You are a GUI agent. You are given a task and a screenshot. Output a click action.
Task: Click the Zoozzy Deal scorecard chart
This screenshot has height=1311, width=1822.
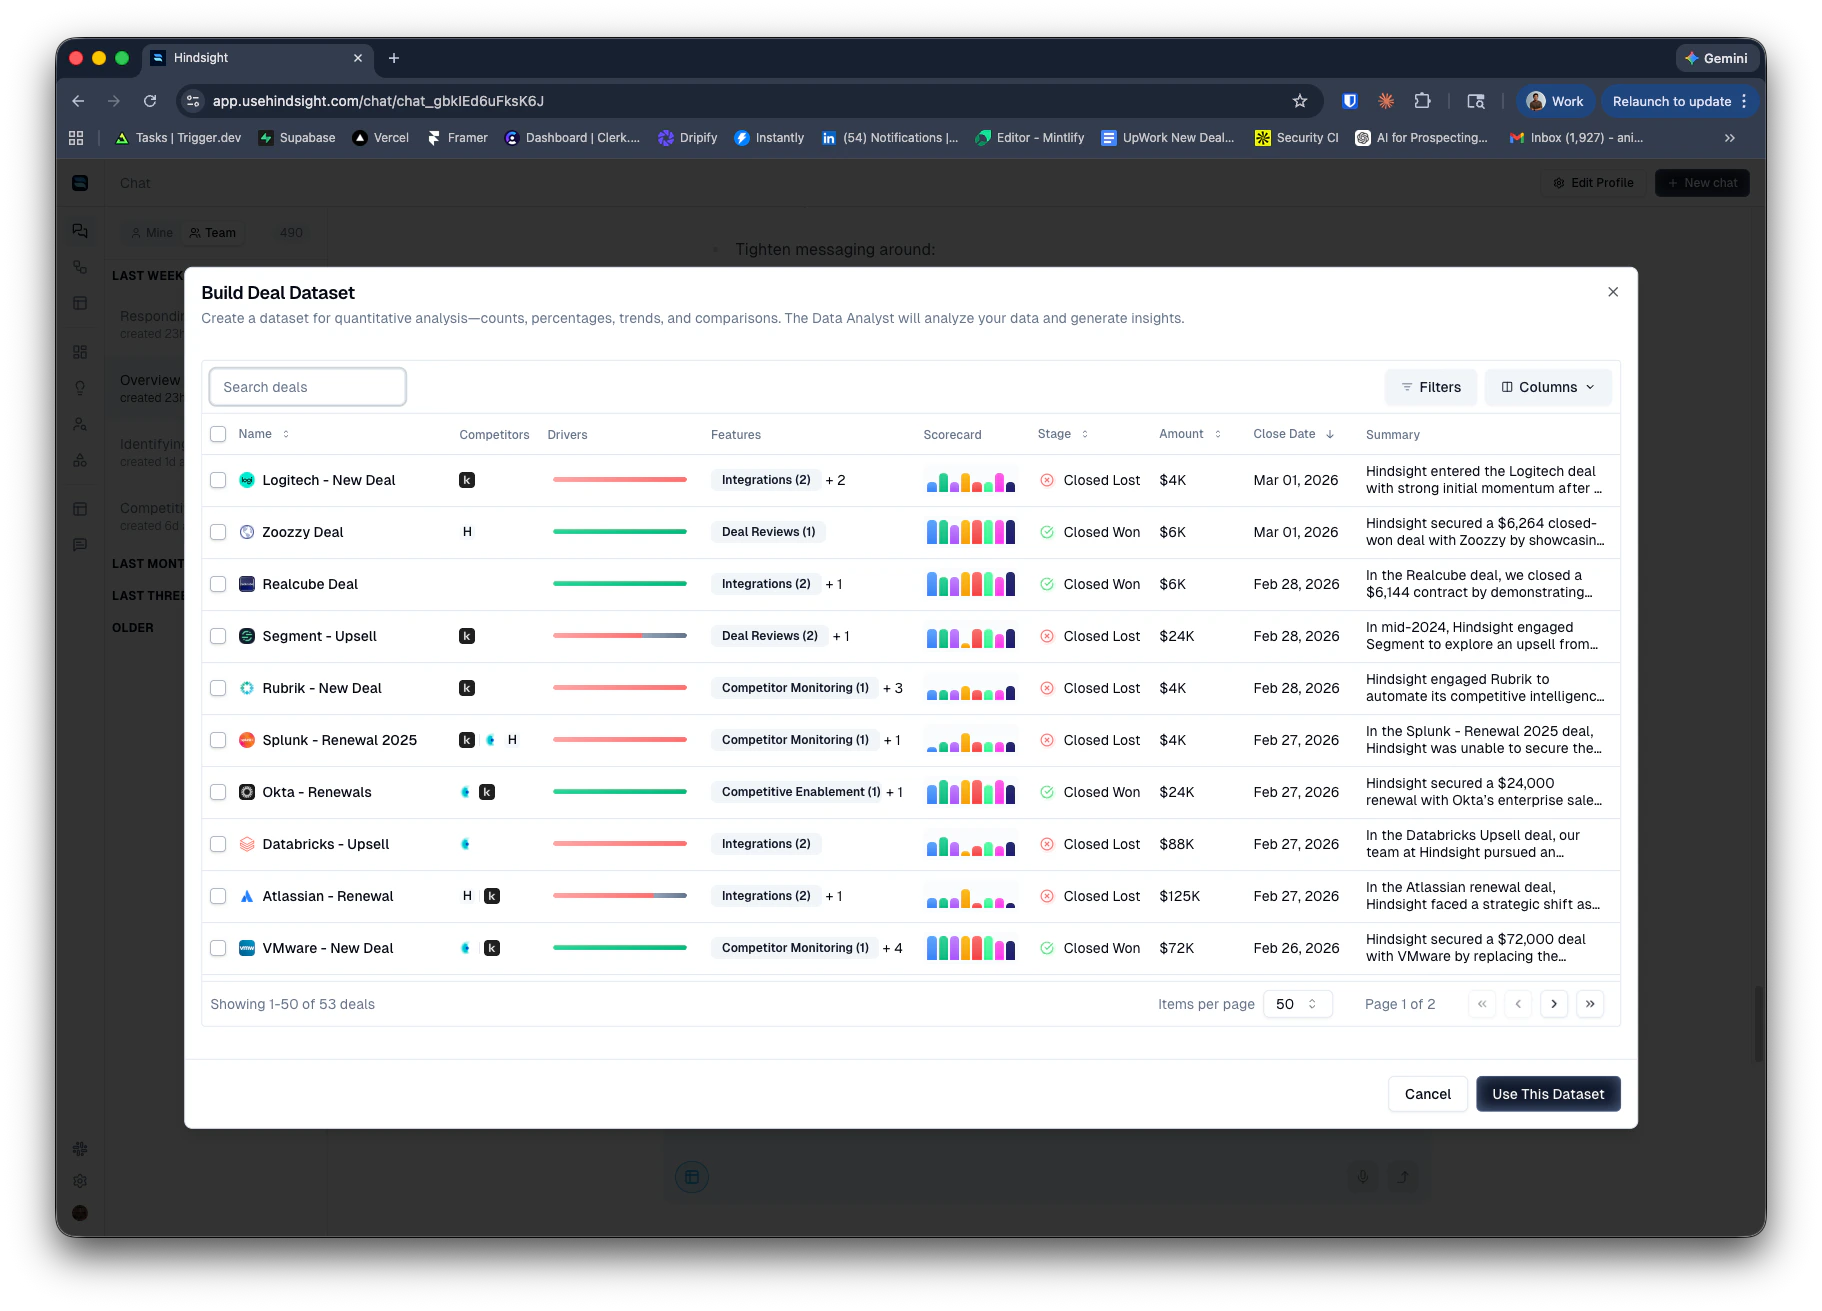[970, 532]
